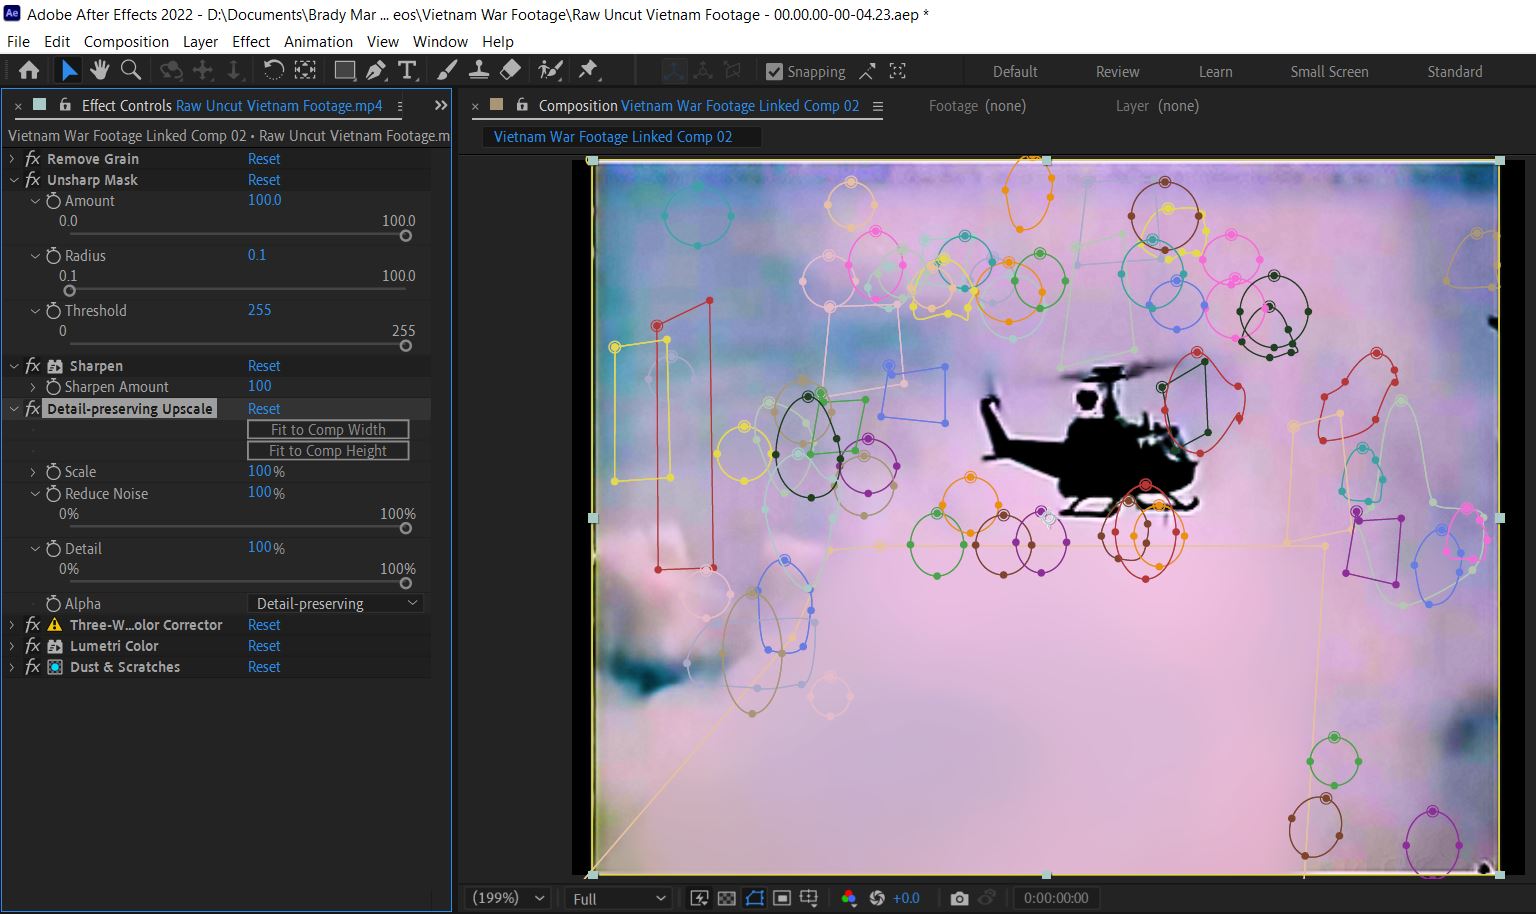The image size is (1536, 914).
Task: Select the Hand tool
Action: tap(99, 70)
